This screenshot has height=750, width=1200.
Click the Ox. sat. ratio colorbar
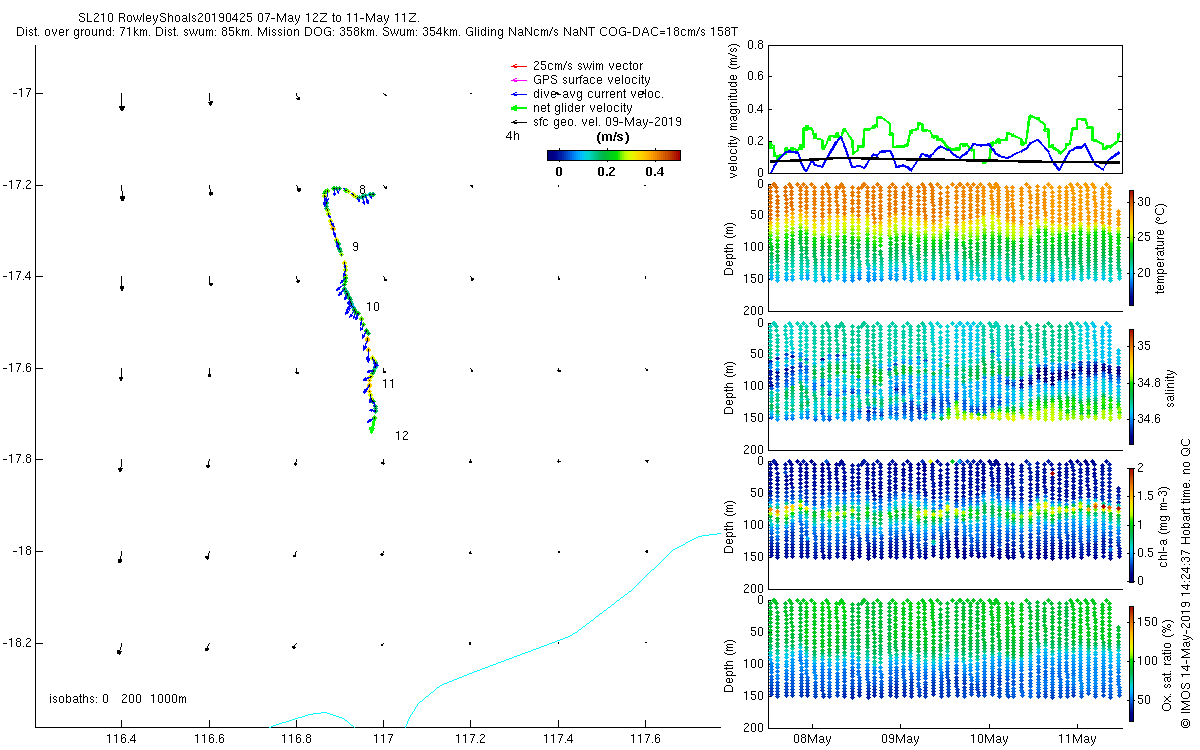coord(1132,663)
